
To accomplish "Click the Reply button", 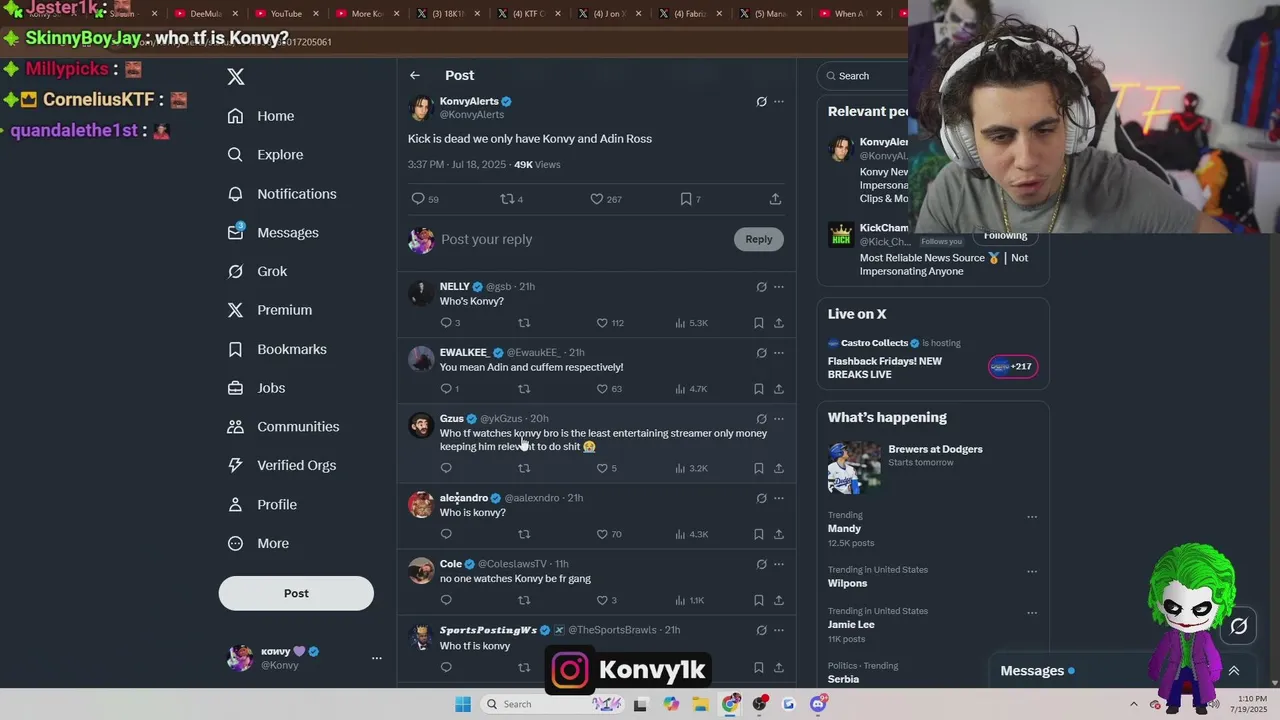I will (x=759, y=239).
